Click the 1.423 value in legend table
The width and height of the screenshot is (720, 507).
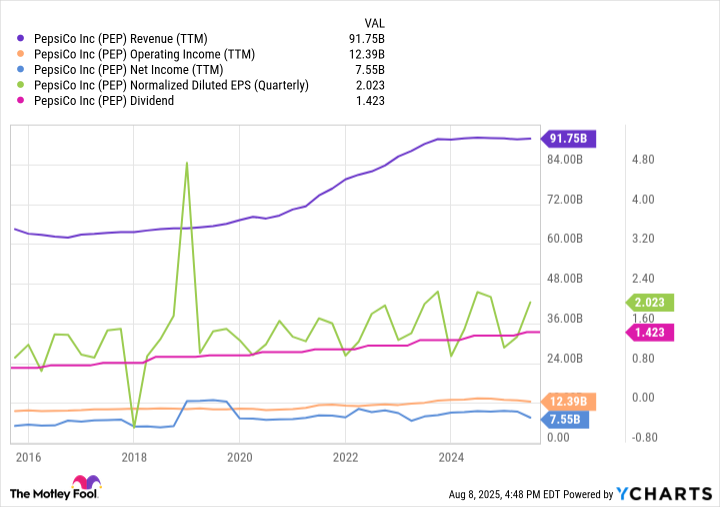(x=370, y=101)
